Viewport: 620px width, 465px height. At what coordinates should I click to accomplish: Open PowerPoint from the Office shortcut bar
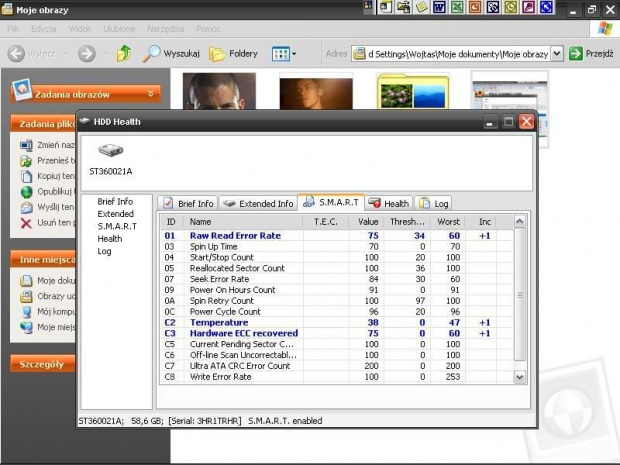tap(474, 7)
